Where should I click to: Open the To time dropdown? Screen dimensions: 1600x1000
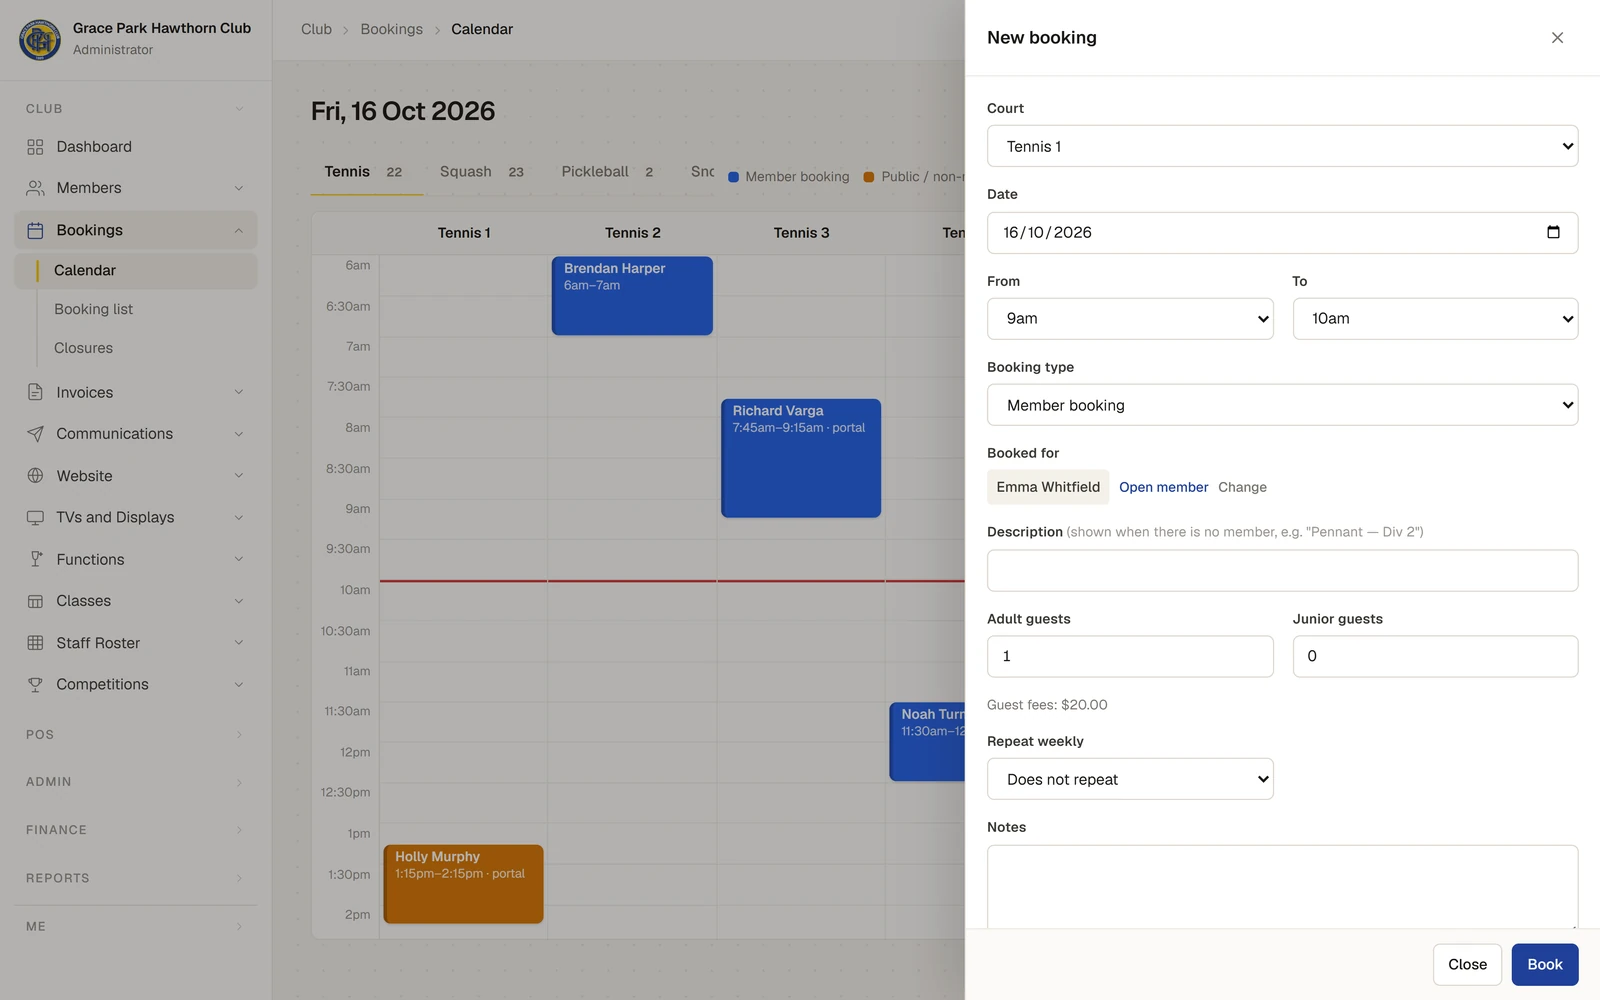click(x=1435, y=318)
